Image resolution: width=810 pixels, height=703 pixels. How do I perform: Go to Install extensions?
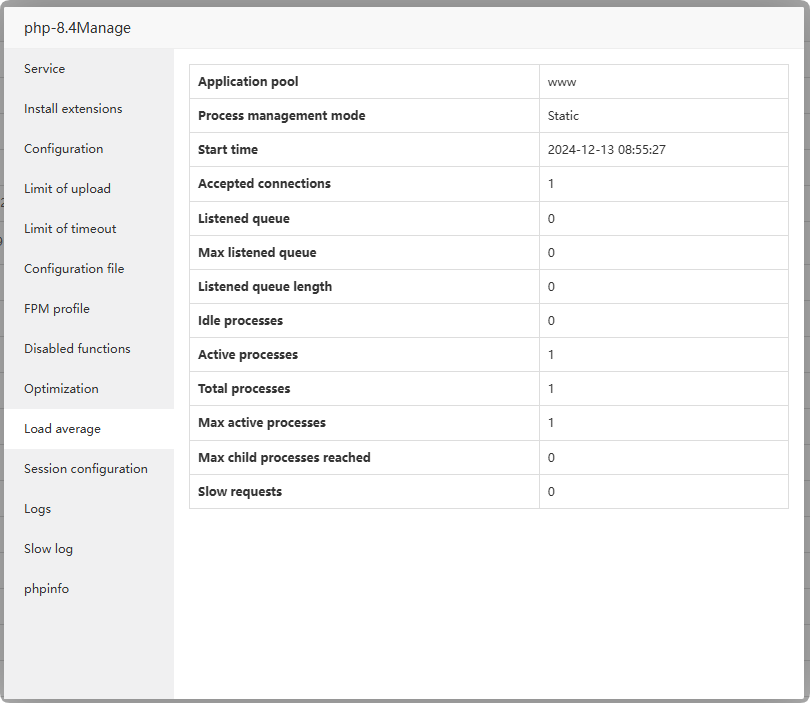coord(73,109)
